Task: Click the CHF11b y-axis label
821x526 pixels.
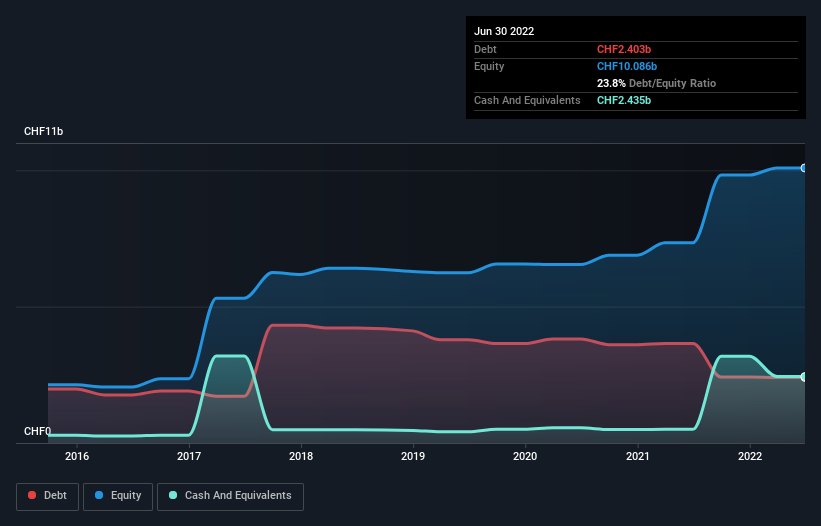Action: click(x=43, y=131)
